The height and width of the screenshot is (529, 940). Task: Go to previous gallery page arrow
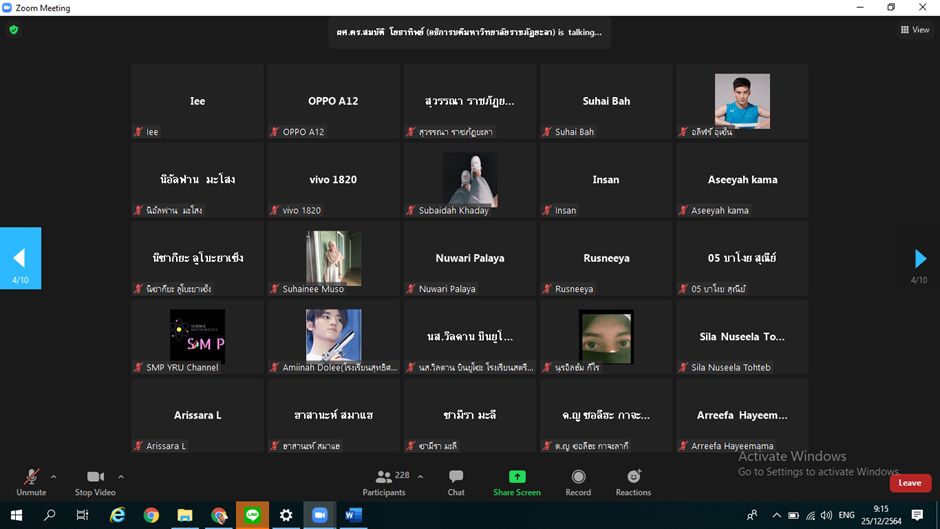(20, 258)
